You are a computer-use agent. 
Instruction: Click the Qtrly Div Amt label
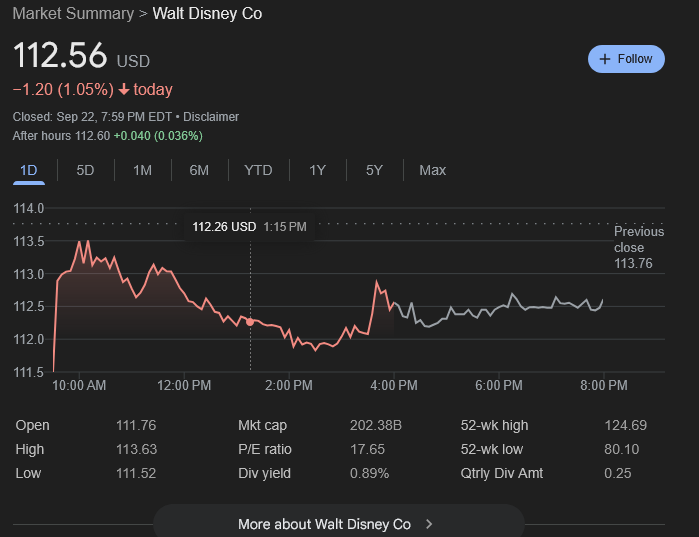point(502,473)
